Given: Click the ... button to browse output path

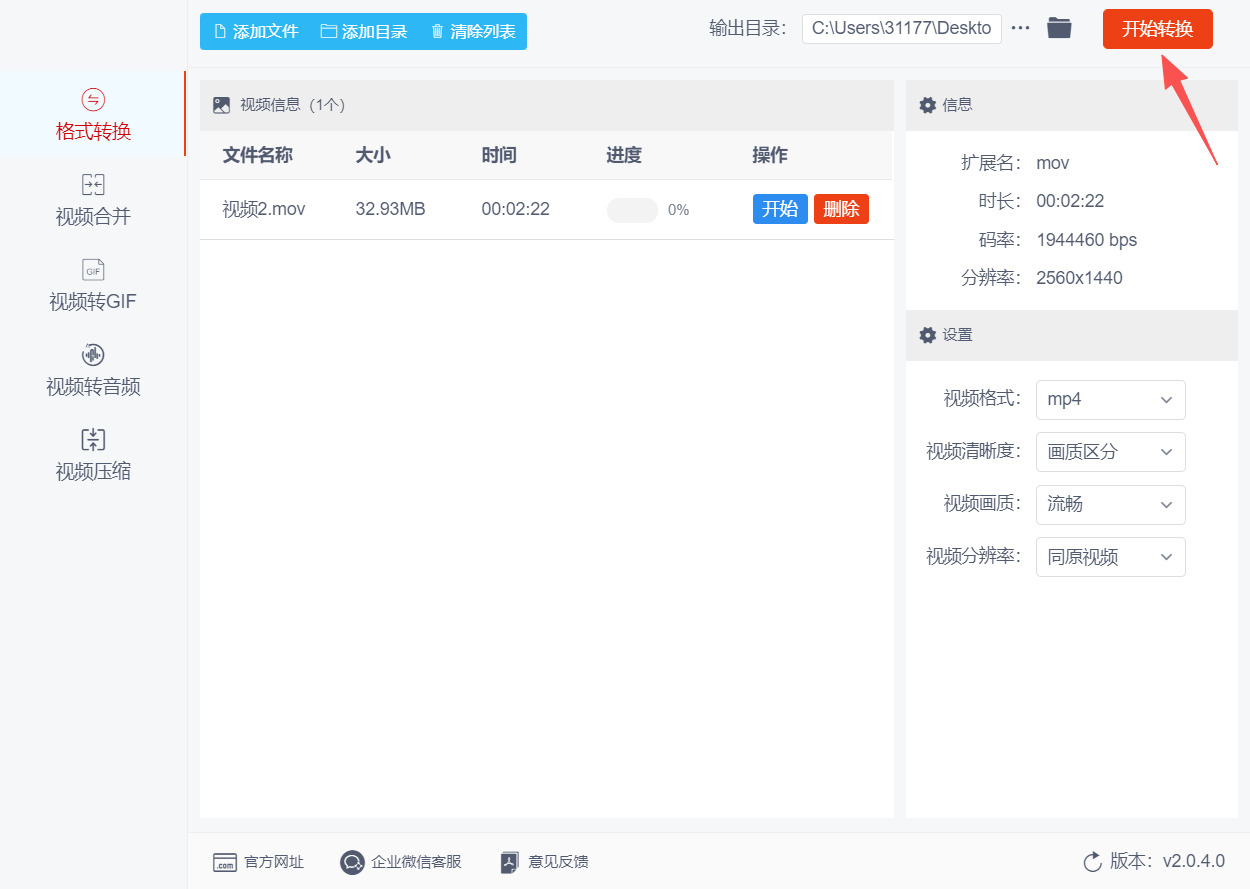Looking at the screenshot, I should (x=1020, y=28).
